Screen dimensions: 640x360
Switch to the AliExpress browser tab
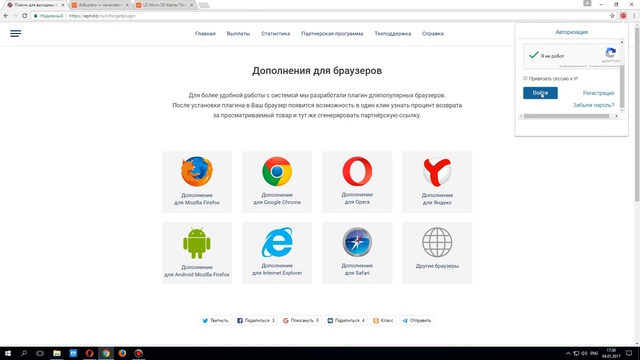tap(100, 5)
